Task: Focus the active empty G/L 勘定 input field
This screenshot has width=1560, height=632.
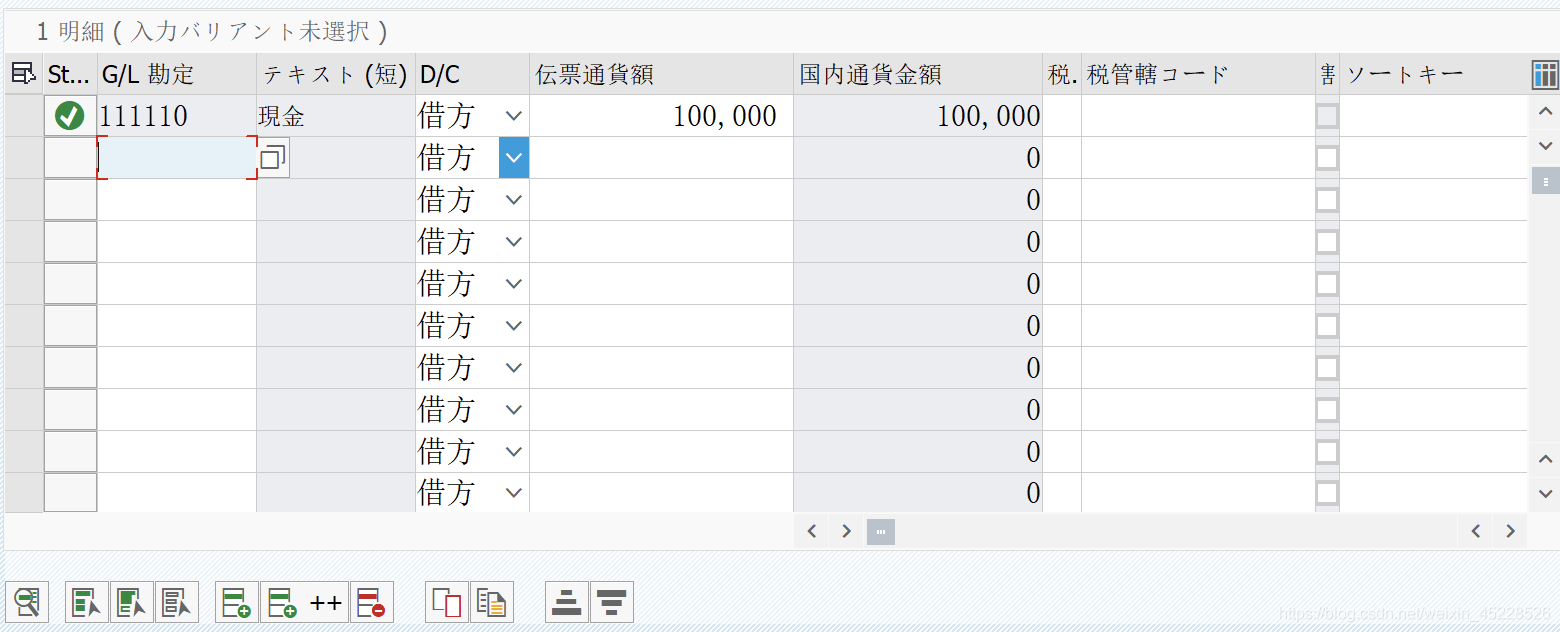Action: [x=177, y=158]
